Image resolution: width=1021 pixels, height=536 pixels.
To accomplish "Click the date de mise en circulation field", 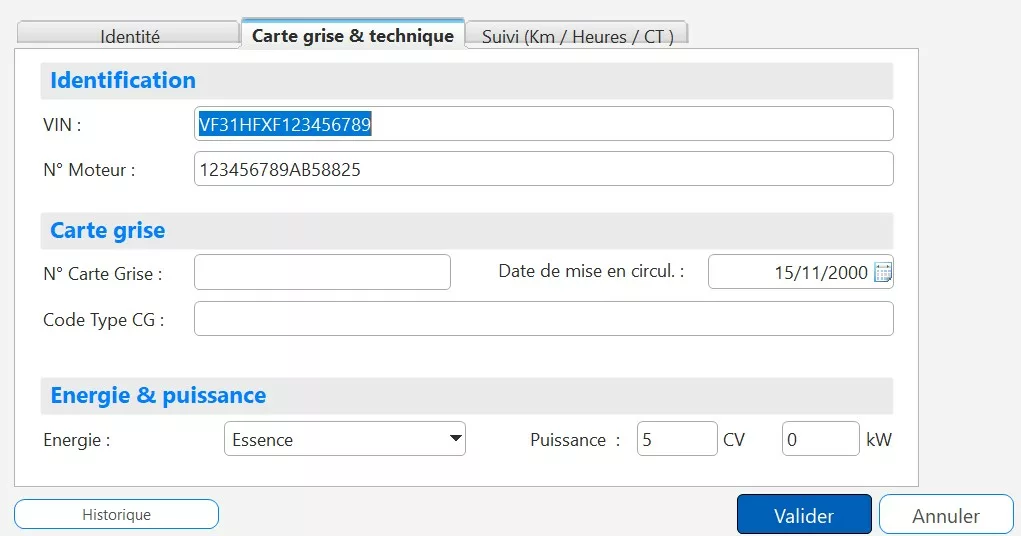I will coord(800,272).
